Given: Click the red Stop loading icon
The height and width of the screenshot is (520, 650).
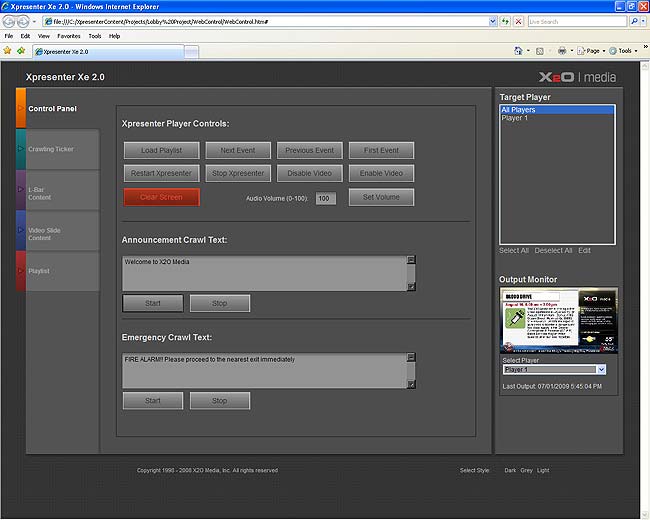Looking at the screenshot, I should click(x=518, y=21).
